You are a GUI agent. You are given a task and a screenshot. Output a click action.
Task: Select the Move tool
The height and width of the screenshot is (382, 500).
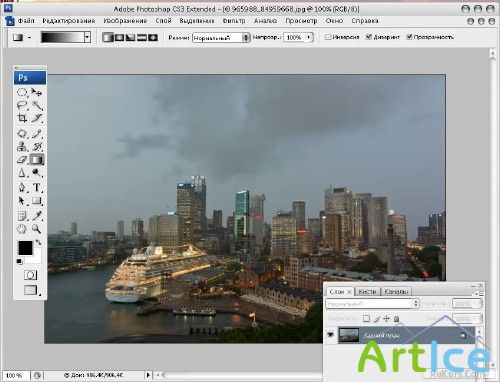pos(37,92)
